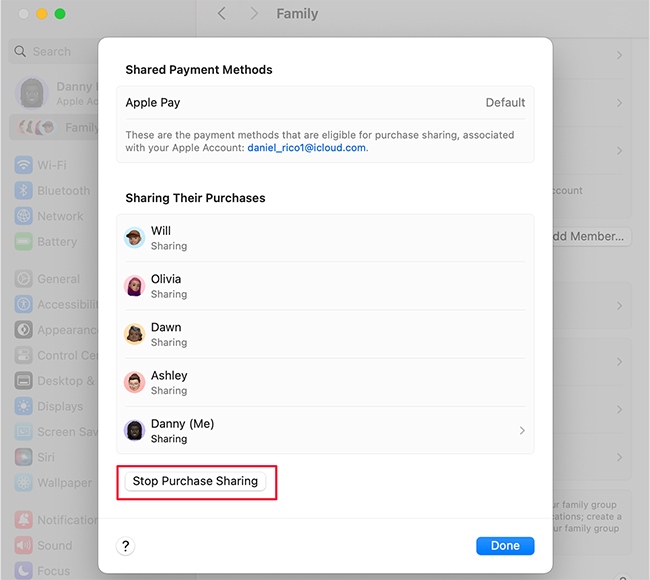Open the Focus icon in the sidebar
Viewport: 650px width, 580px height.
24,571
